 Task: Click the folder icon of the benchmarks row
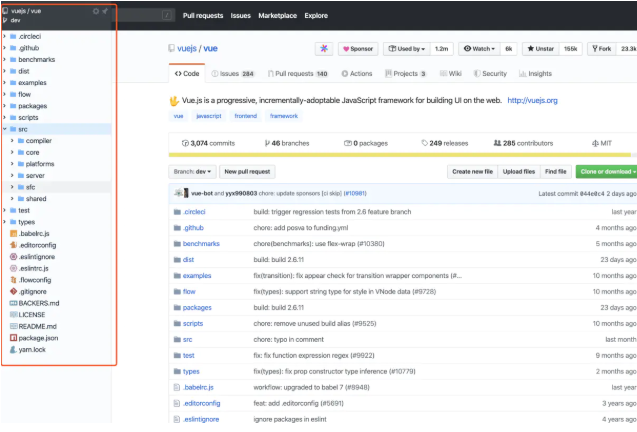tap(177, 244)
